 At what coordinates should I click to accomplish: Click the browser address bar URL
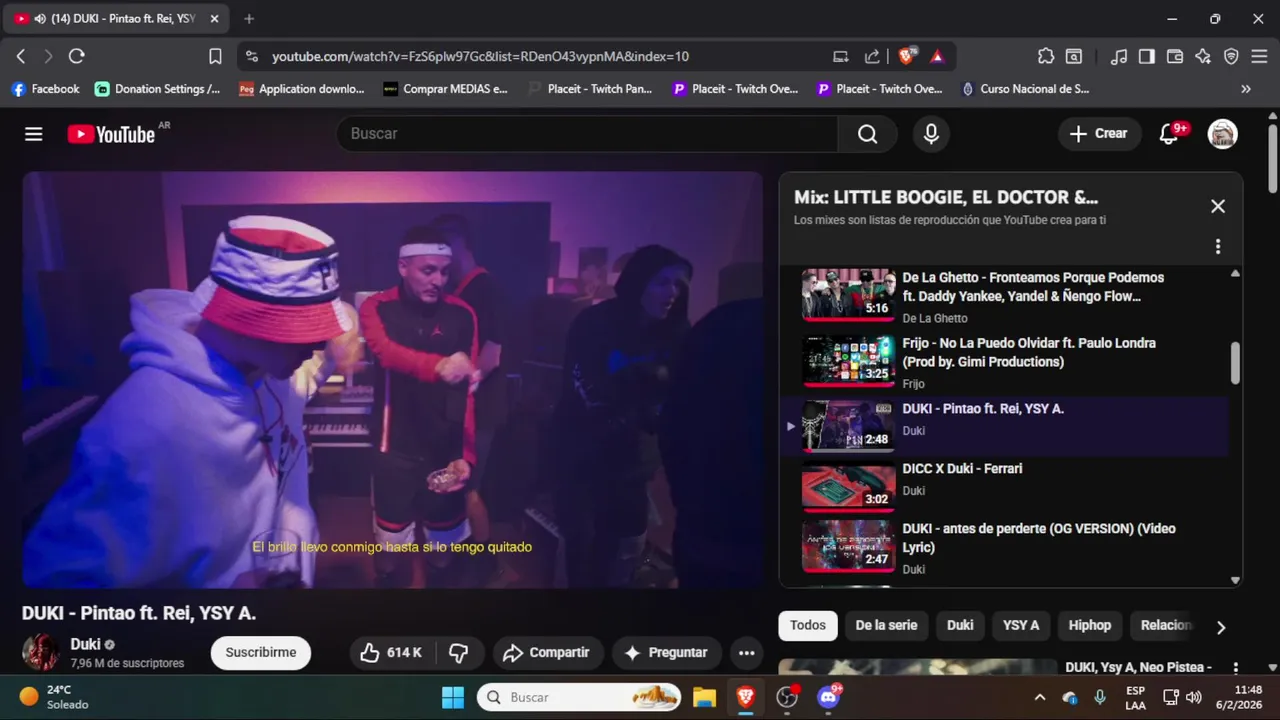(480, 57)
